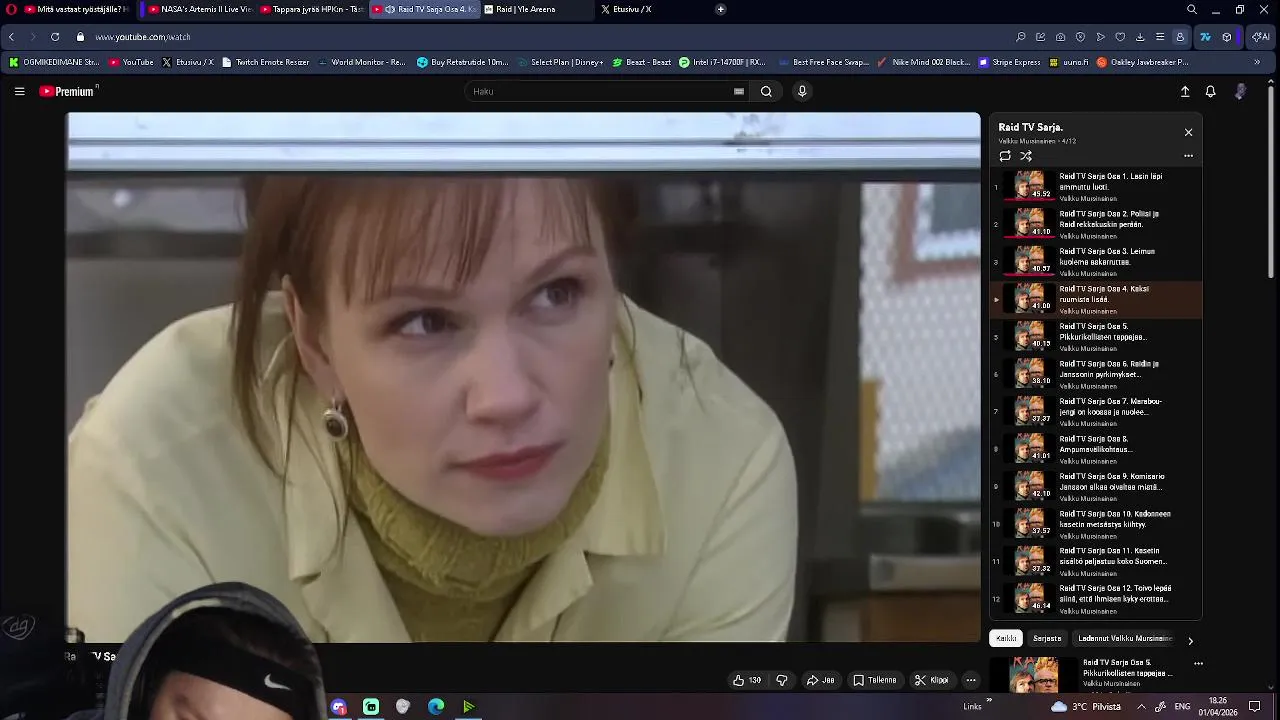The height and width of the screenshot is (720, 1280).
Task: Show more bookmarks with double chevron
Action: [1257, 62]
